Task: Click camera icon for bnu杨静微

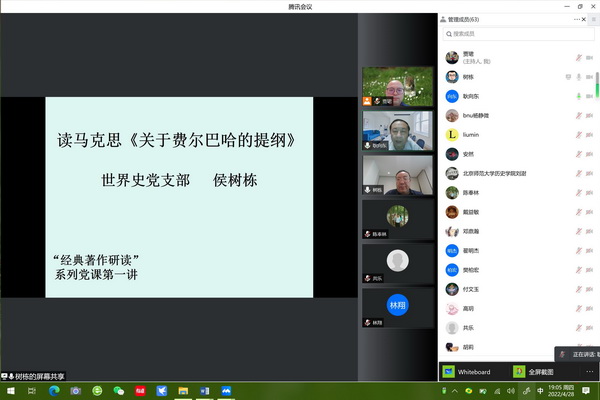Action: [590, 115]
